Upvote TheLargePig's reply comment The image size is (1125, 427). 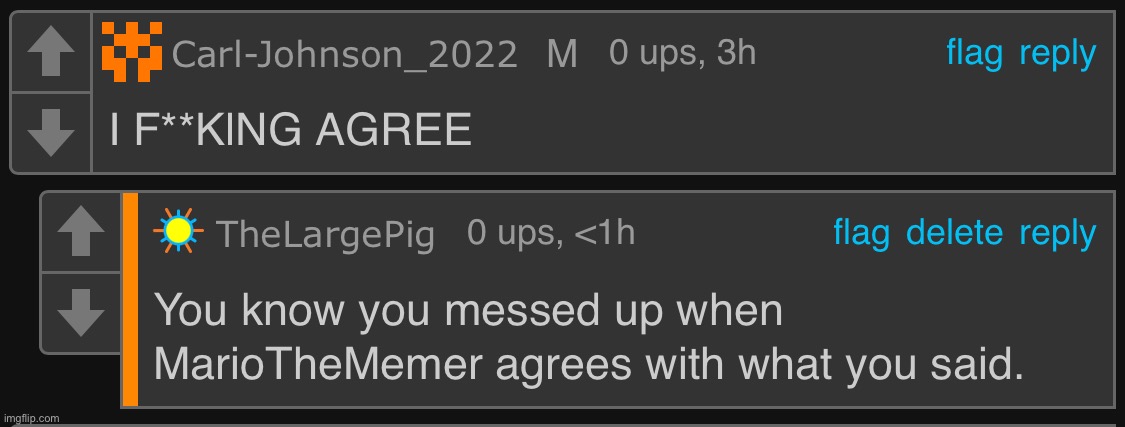pyautogui.click(x=80, y=232)
